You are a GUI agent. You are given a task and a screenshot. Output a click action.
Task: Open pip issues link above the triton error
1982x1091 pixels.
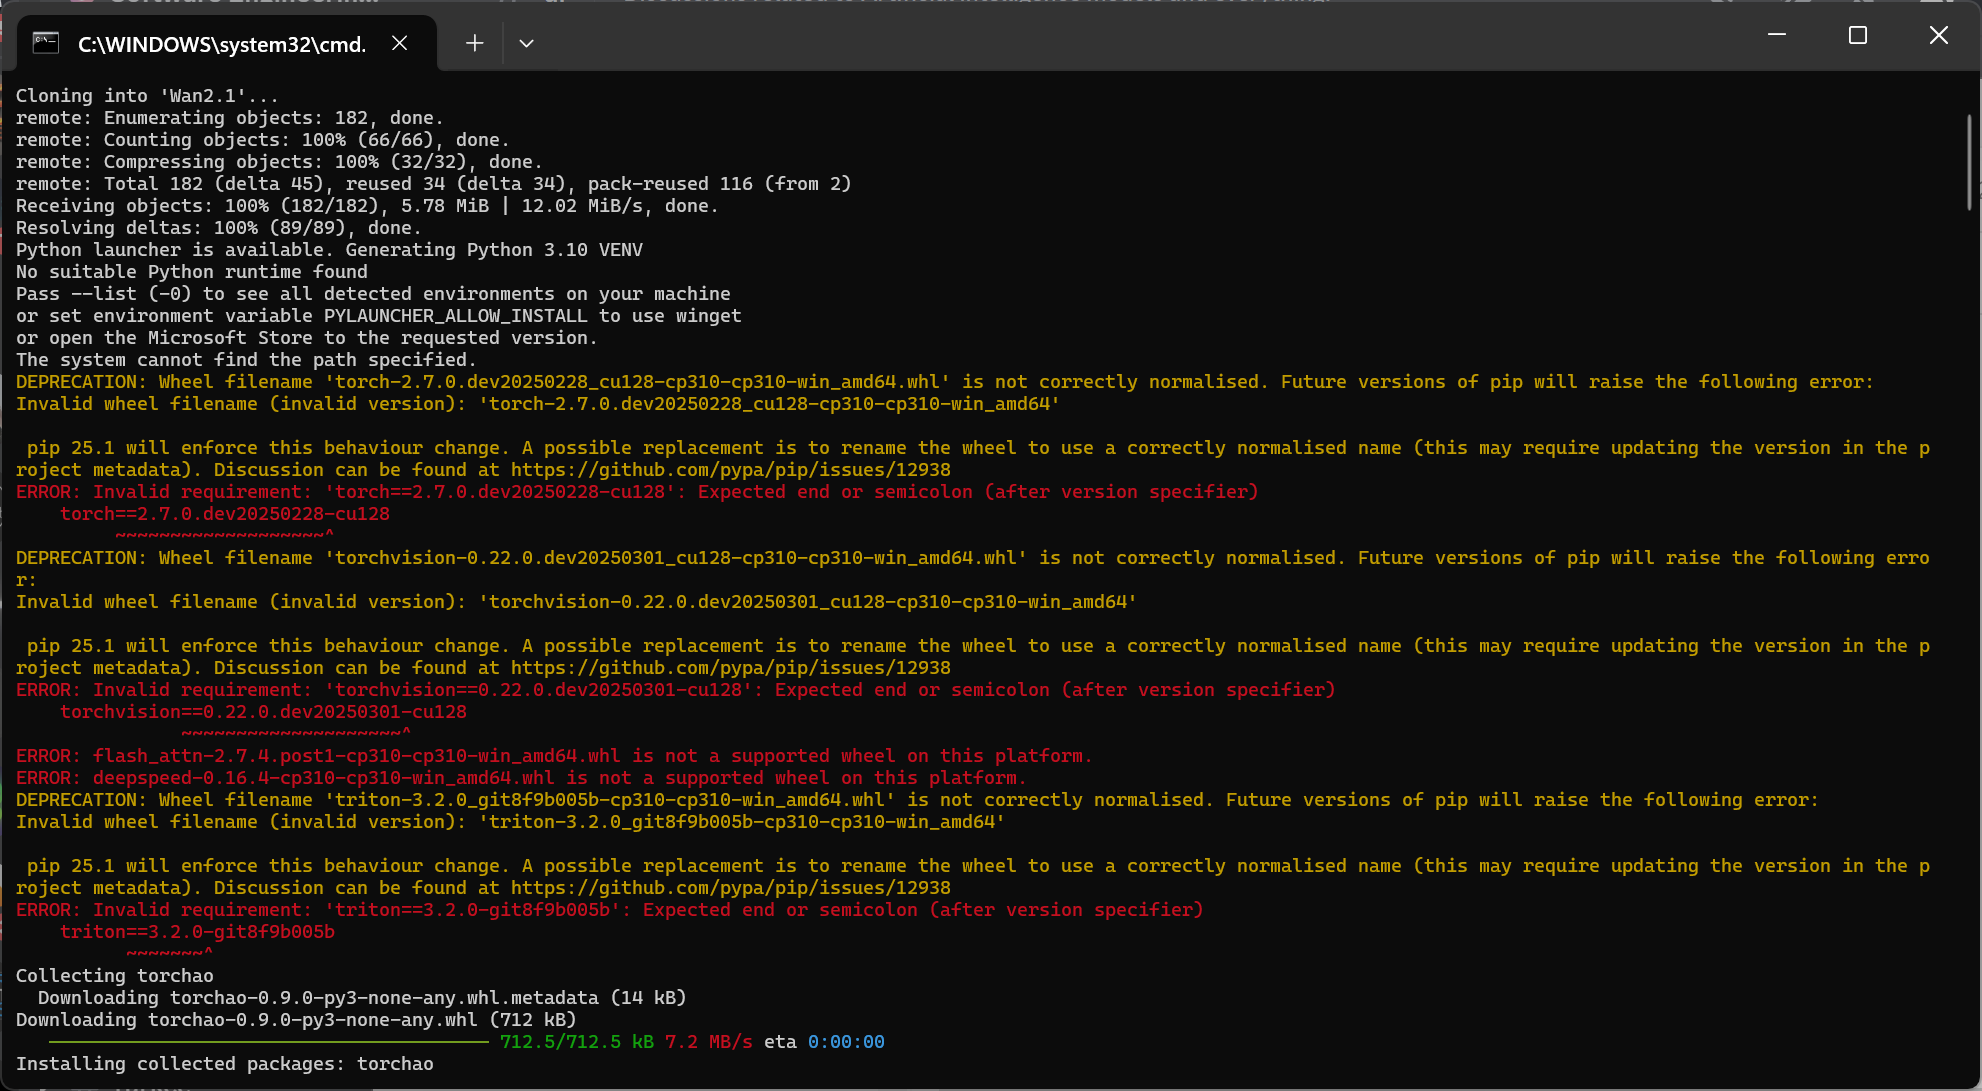point(730,888)
